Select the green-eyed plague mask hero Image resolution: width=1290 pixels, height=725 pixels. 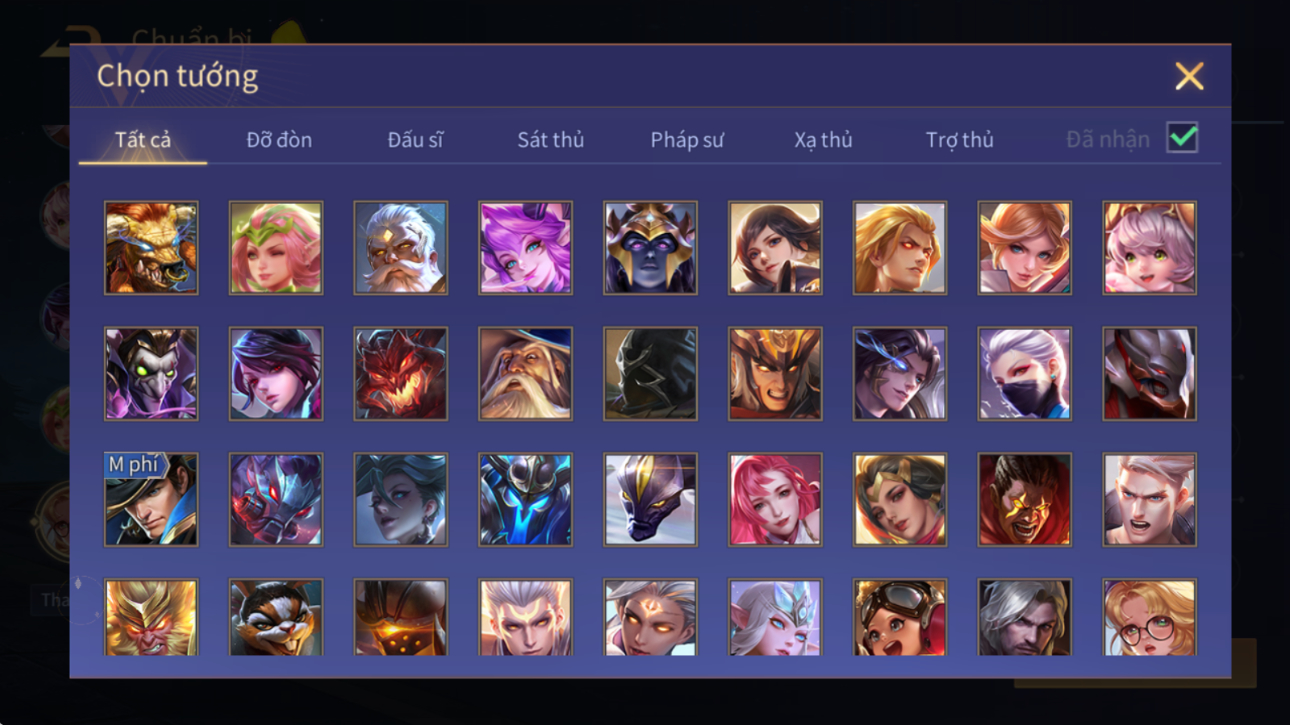click(x=151, y=374)
